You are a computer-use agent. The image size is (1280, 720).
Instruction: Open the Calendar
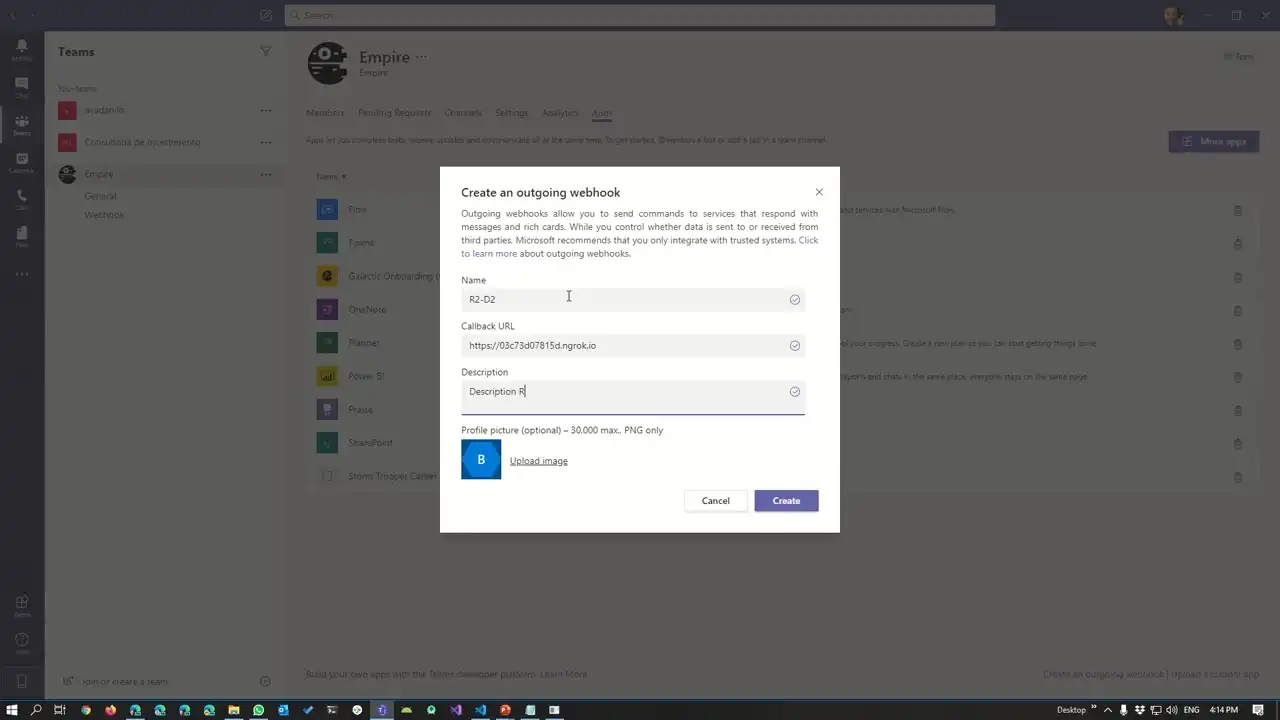pyautogui.click(x=21, y=158)
